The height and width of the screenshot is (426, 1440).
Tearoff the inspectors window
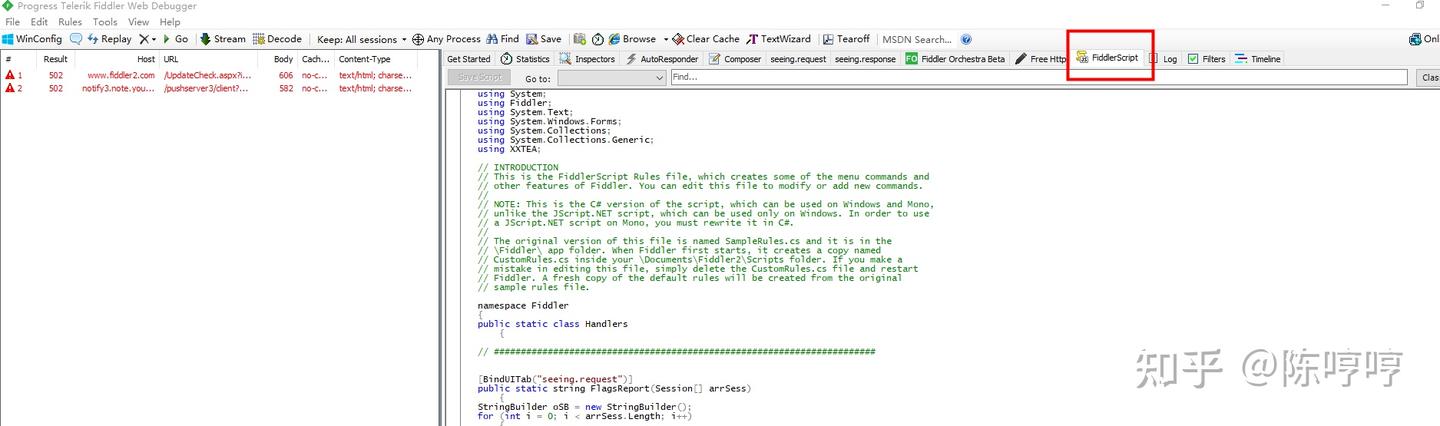(846, 39)
